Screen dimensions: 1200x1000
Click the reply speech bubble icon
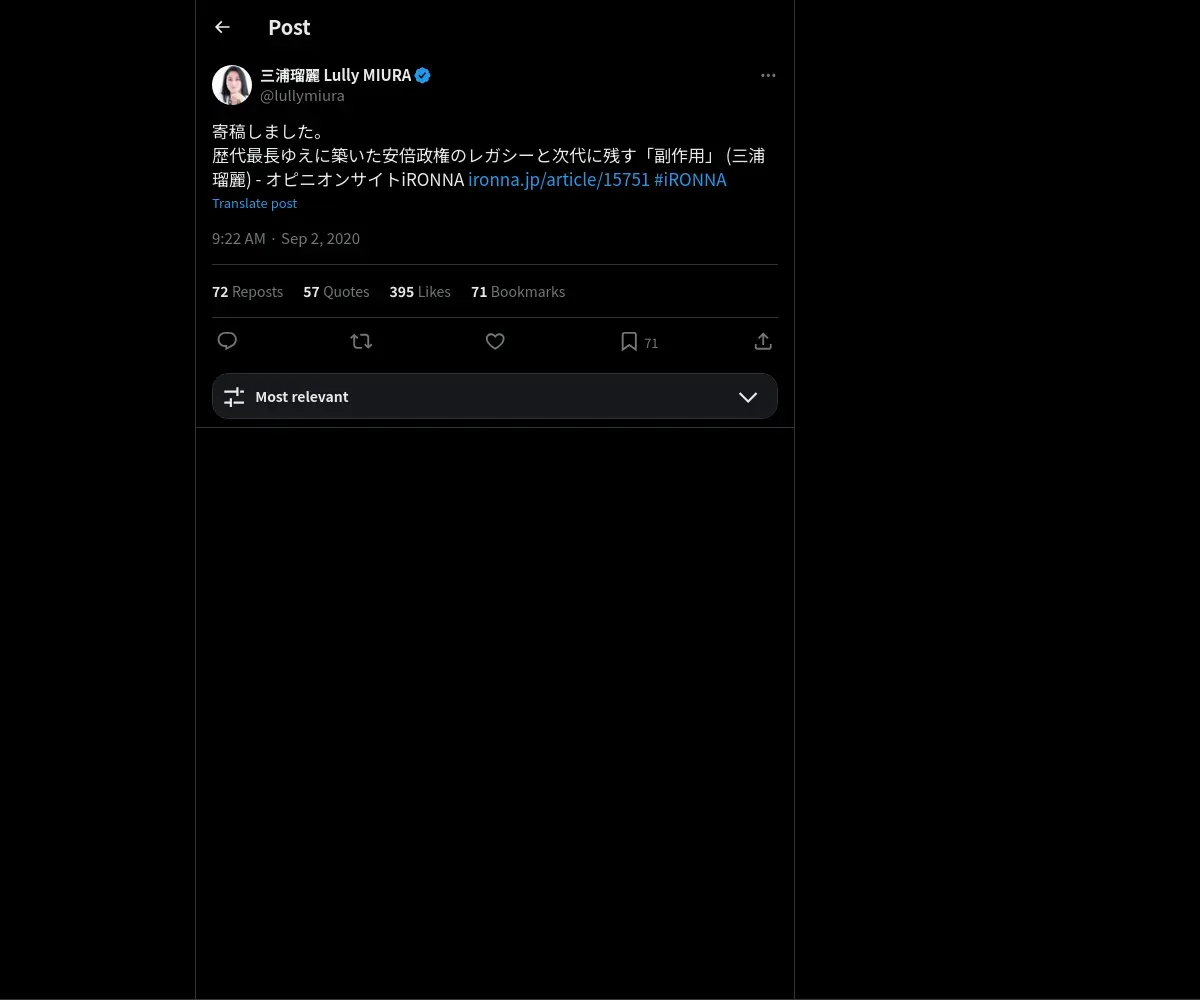227,342
